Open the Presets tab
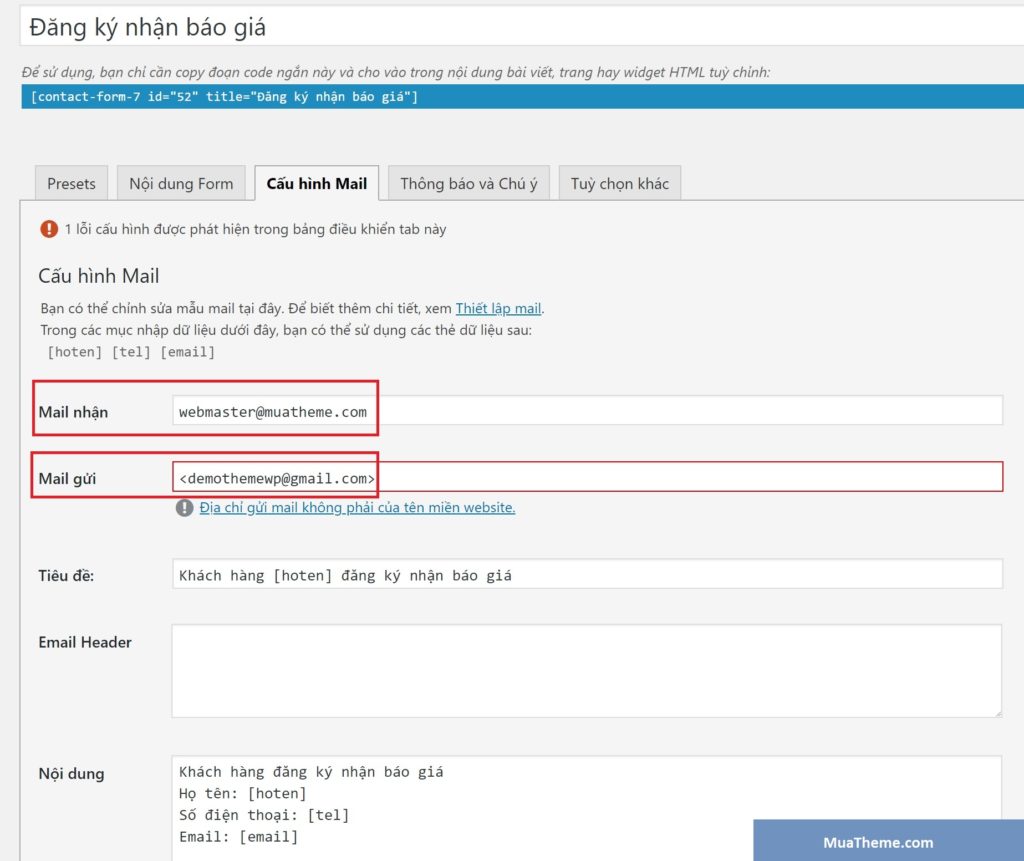 [71, 183]
